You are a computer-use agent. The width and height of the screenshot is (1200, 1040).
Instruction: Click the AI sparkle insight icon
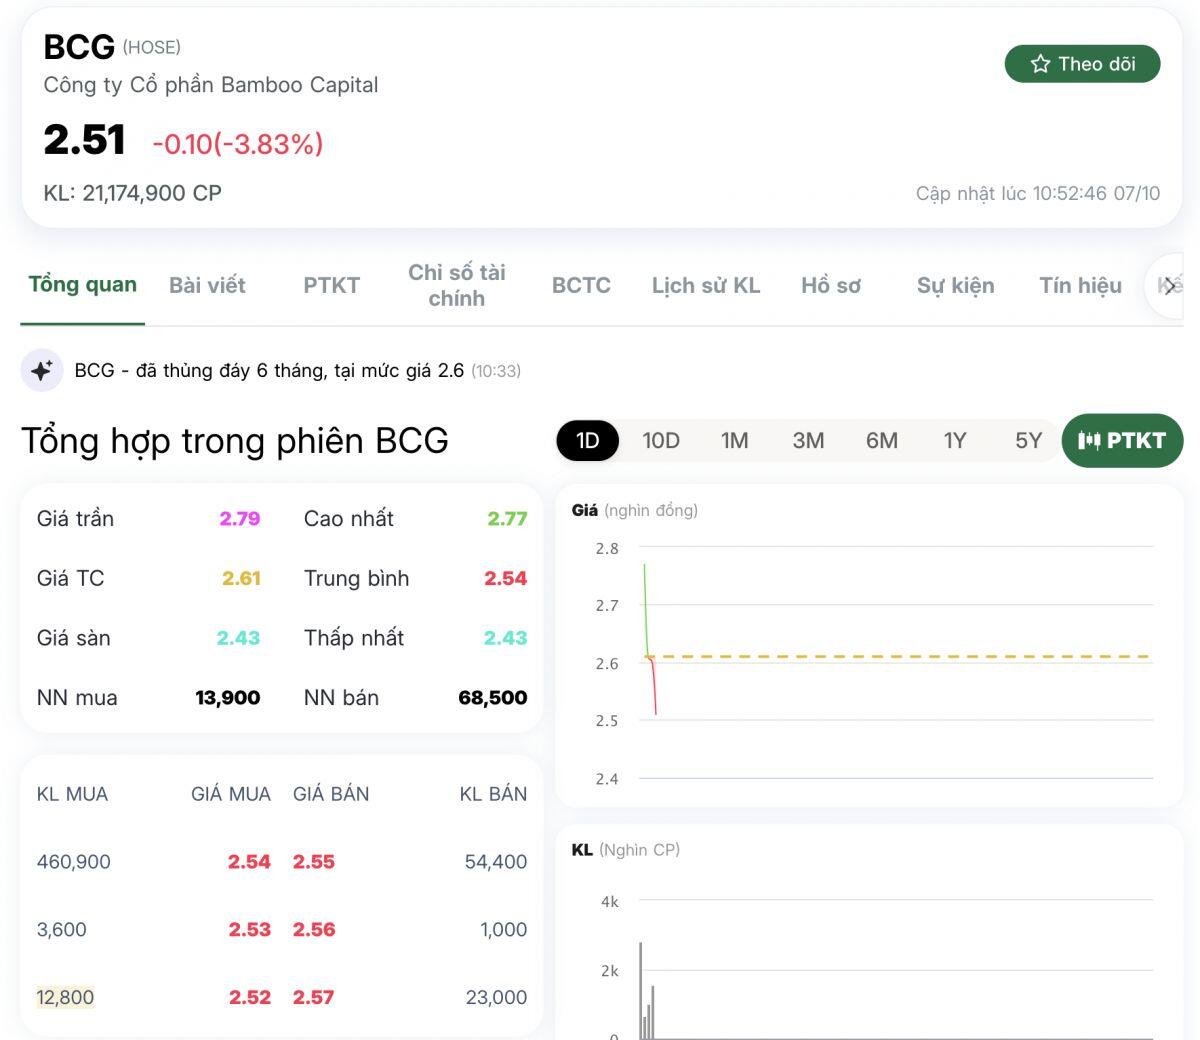[40, 370]
